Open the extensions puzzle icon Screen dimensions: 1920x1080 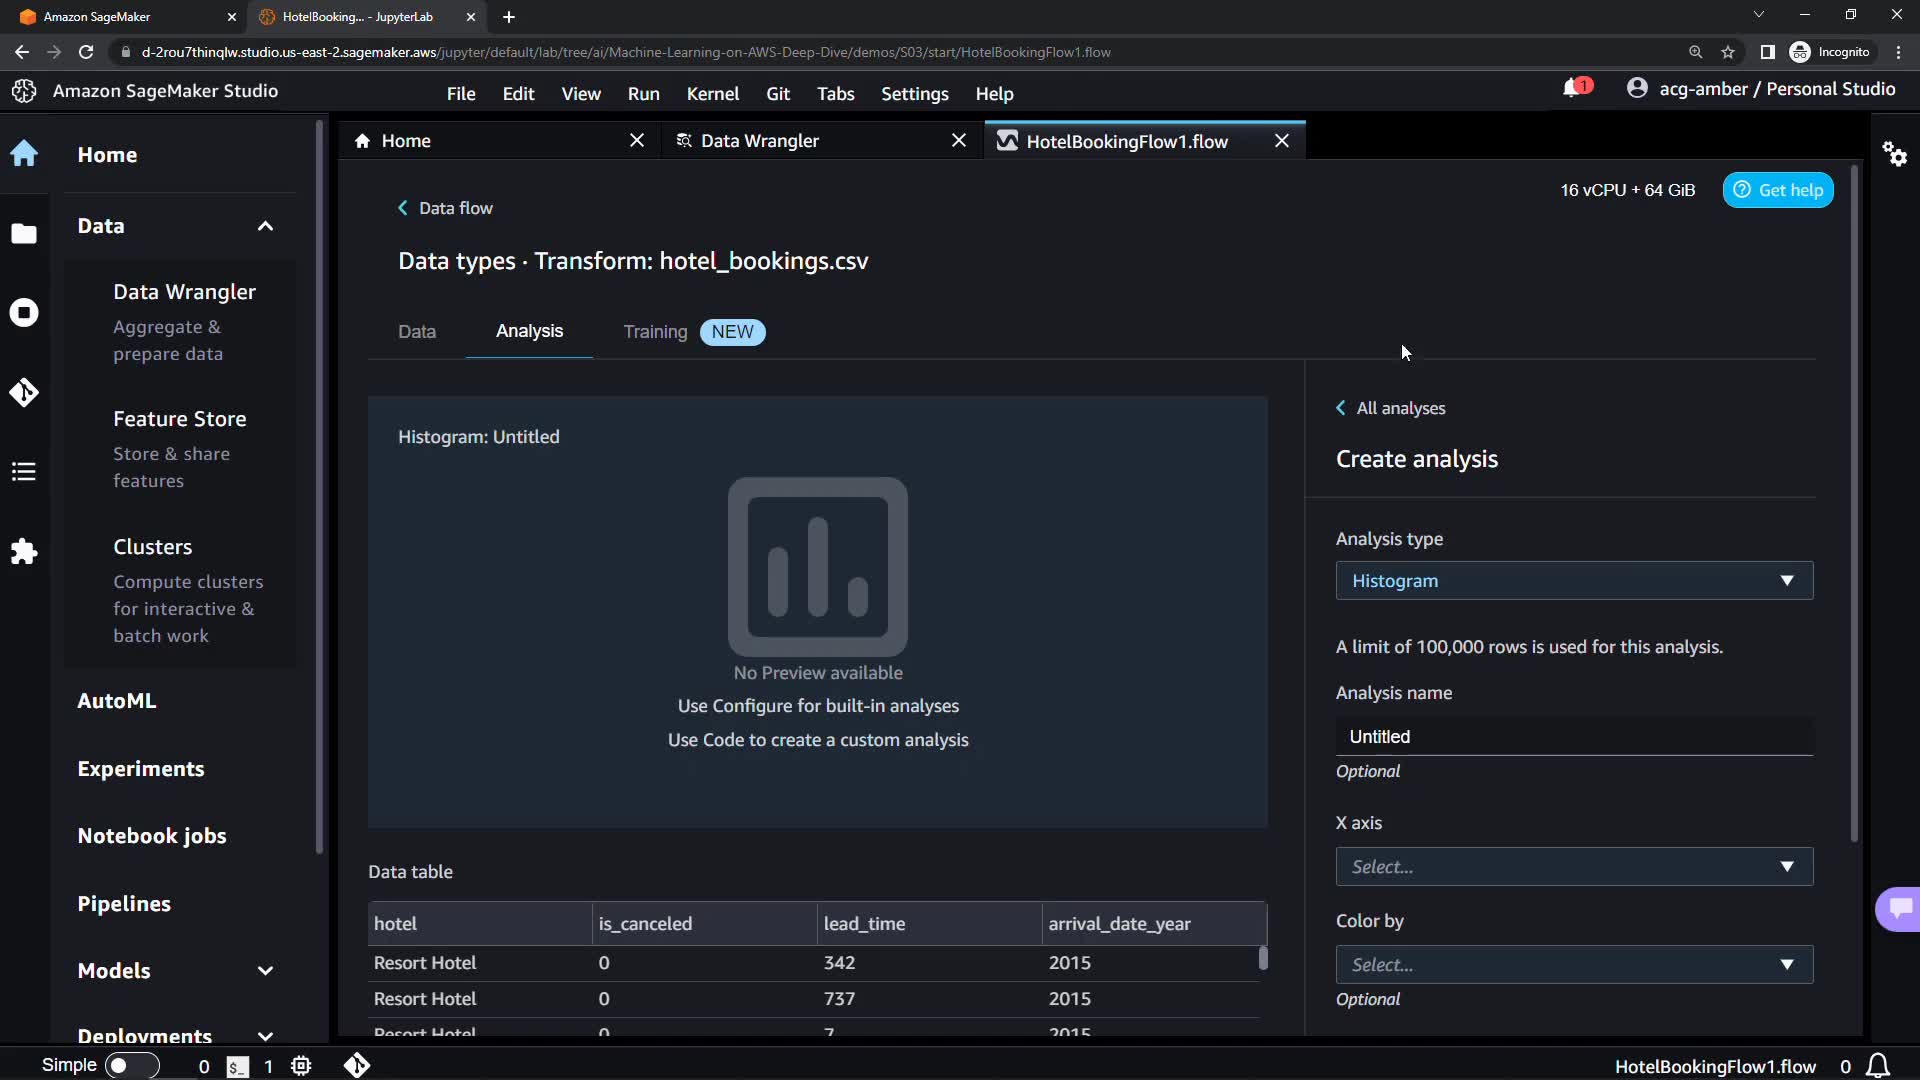(x=24, y=552)
